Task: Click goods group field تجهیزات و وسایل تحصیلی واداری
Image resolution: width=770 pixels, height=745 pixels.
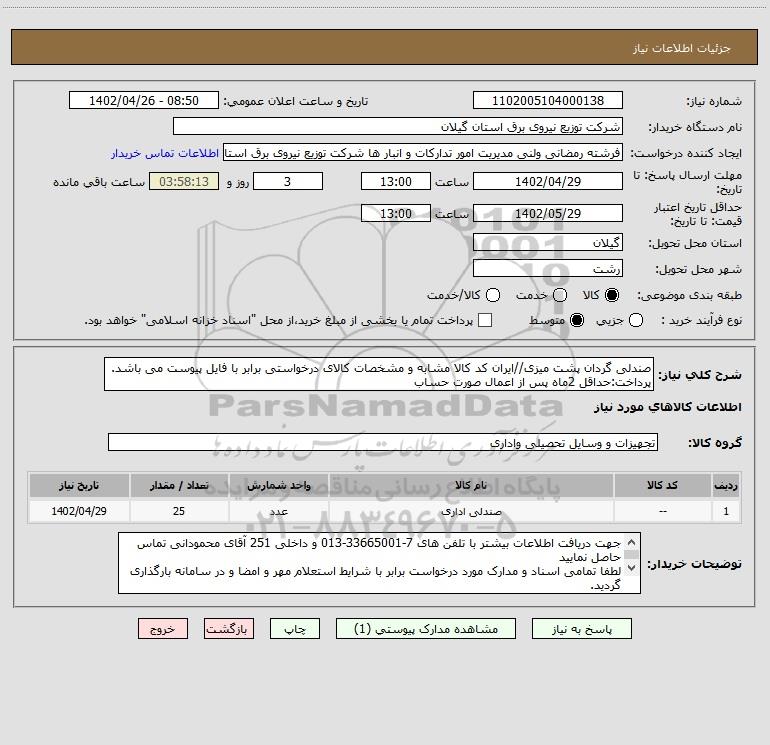Action: 383,442
